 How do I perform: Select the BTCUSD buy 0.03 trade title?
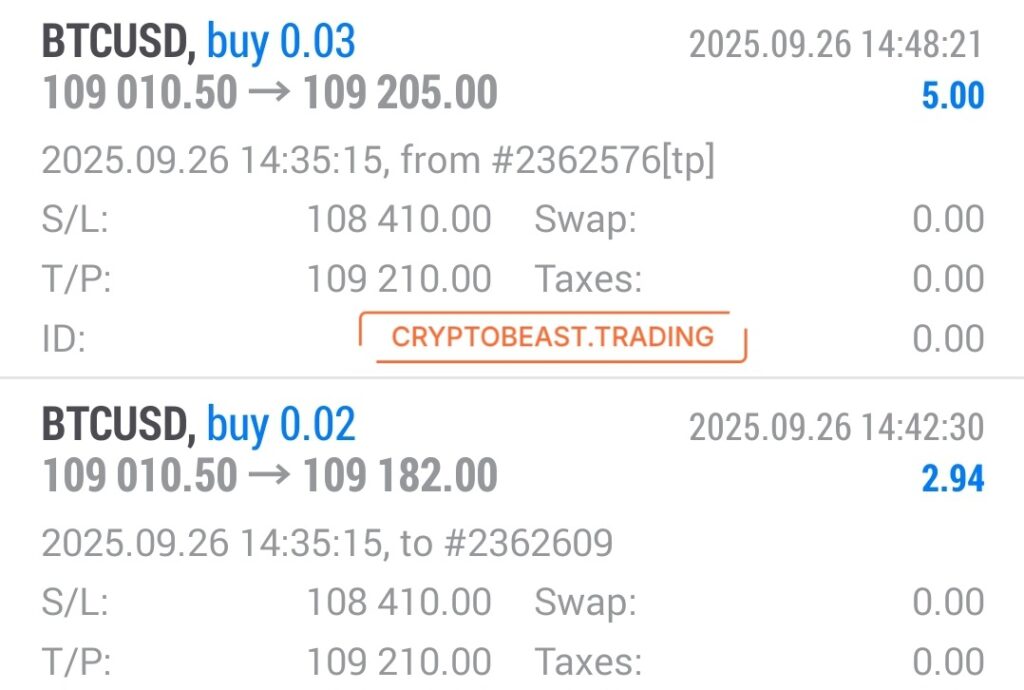[199, 42]
